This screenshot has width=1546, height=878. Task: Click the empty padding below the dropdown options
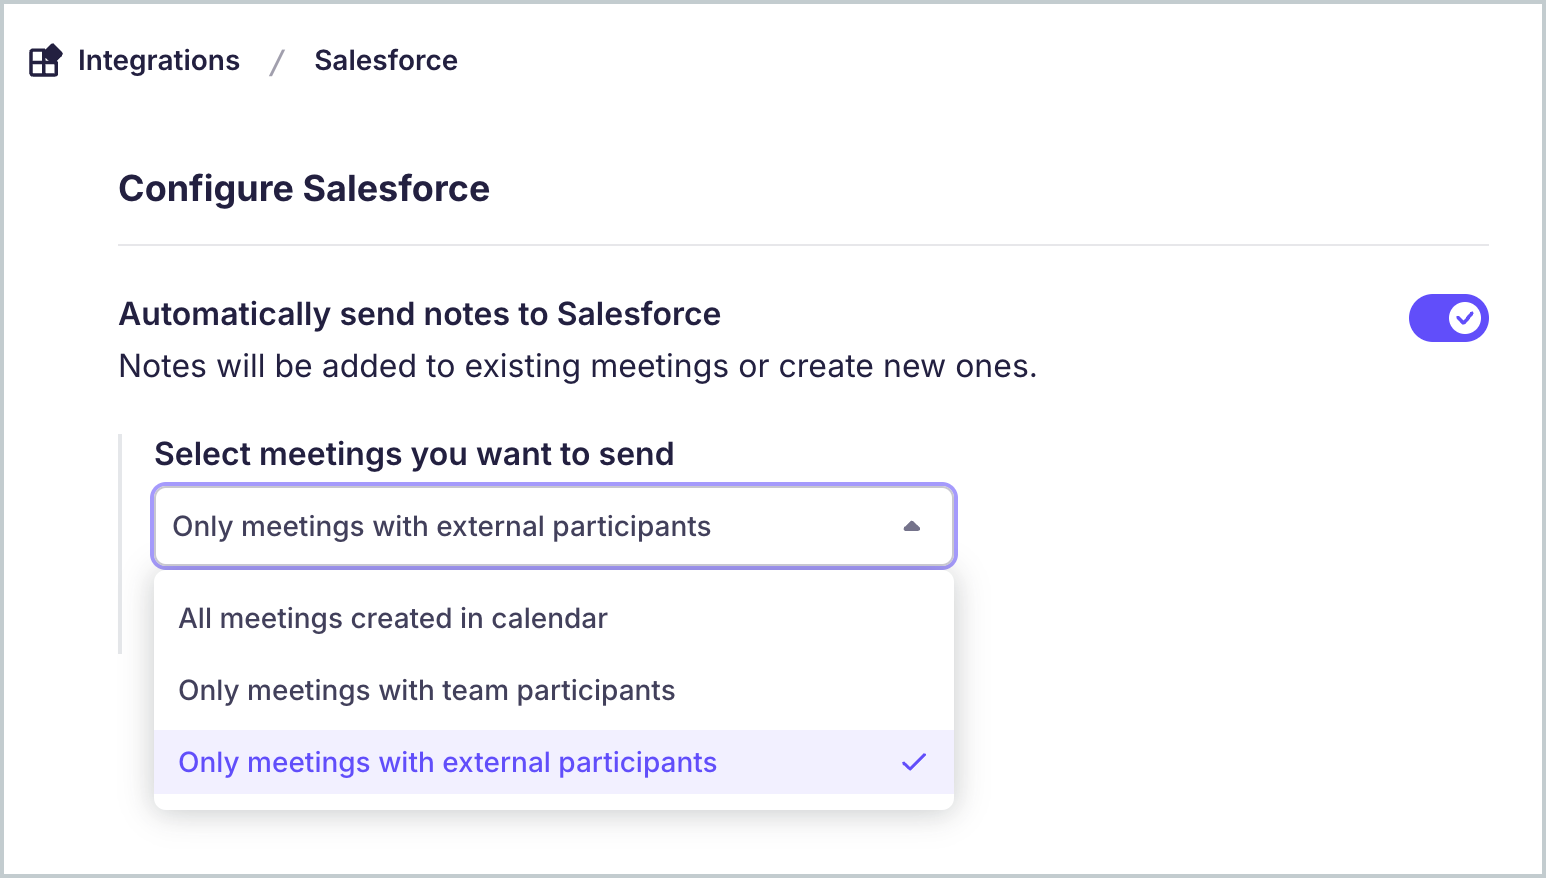(554, 802)
